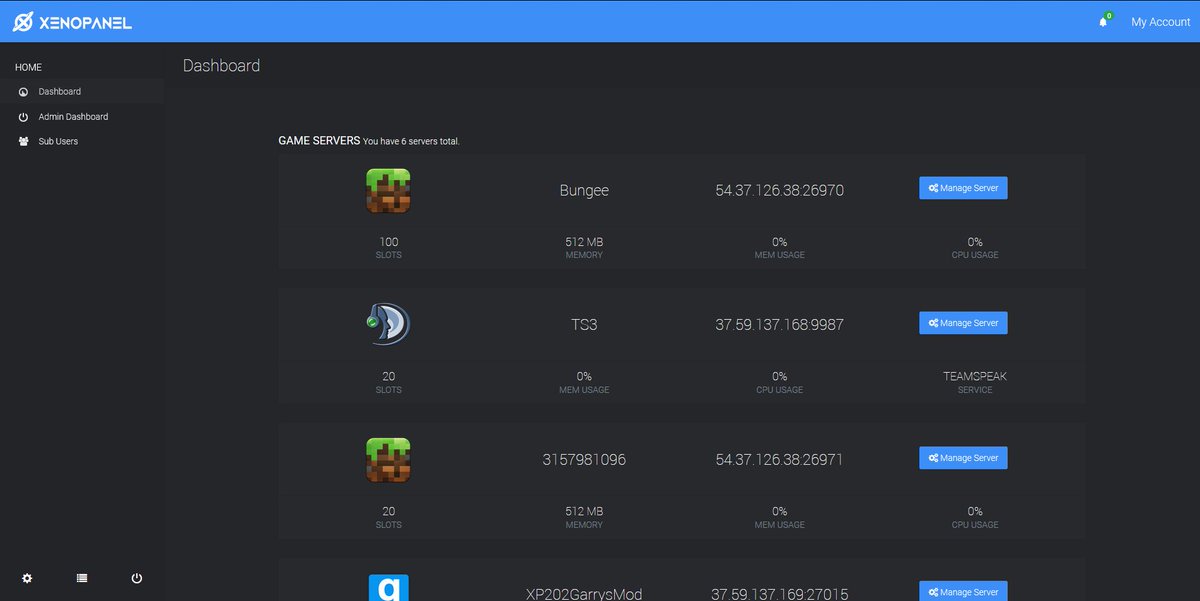This screenshot has width=1200, height=601.
Task: Click the Garry's Mod icon
Action: [388, 587]
